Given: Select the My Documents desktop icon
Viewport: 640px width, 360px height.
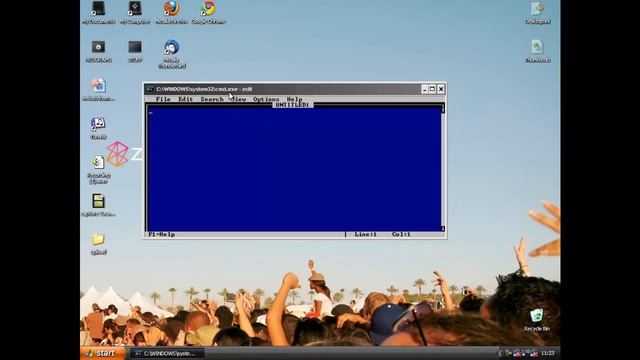Looking at the screenshot, I should point(98,13).
